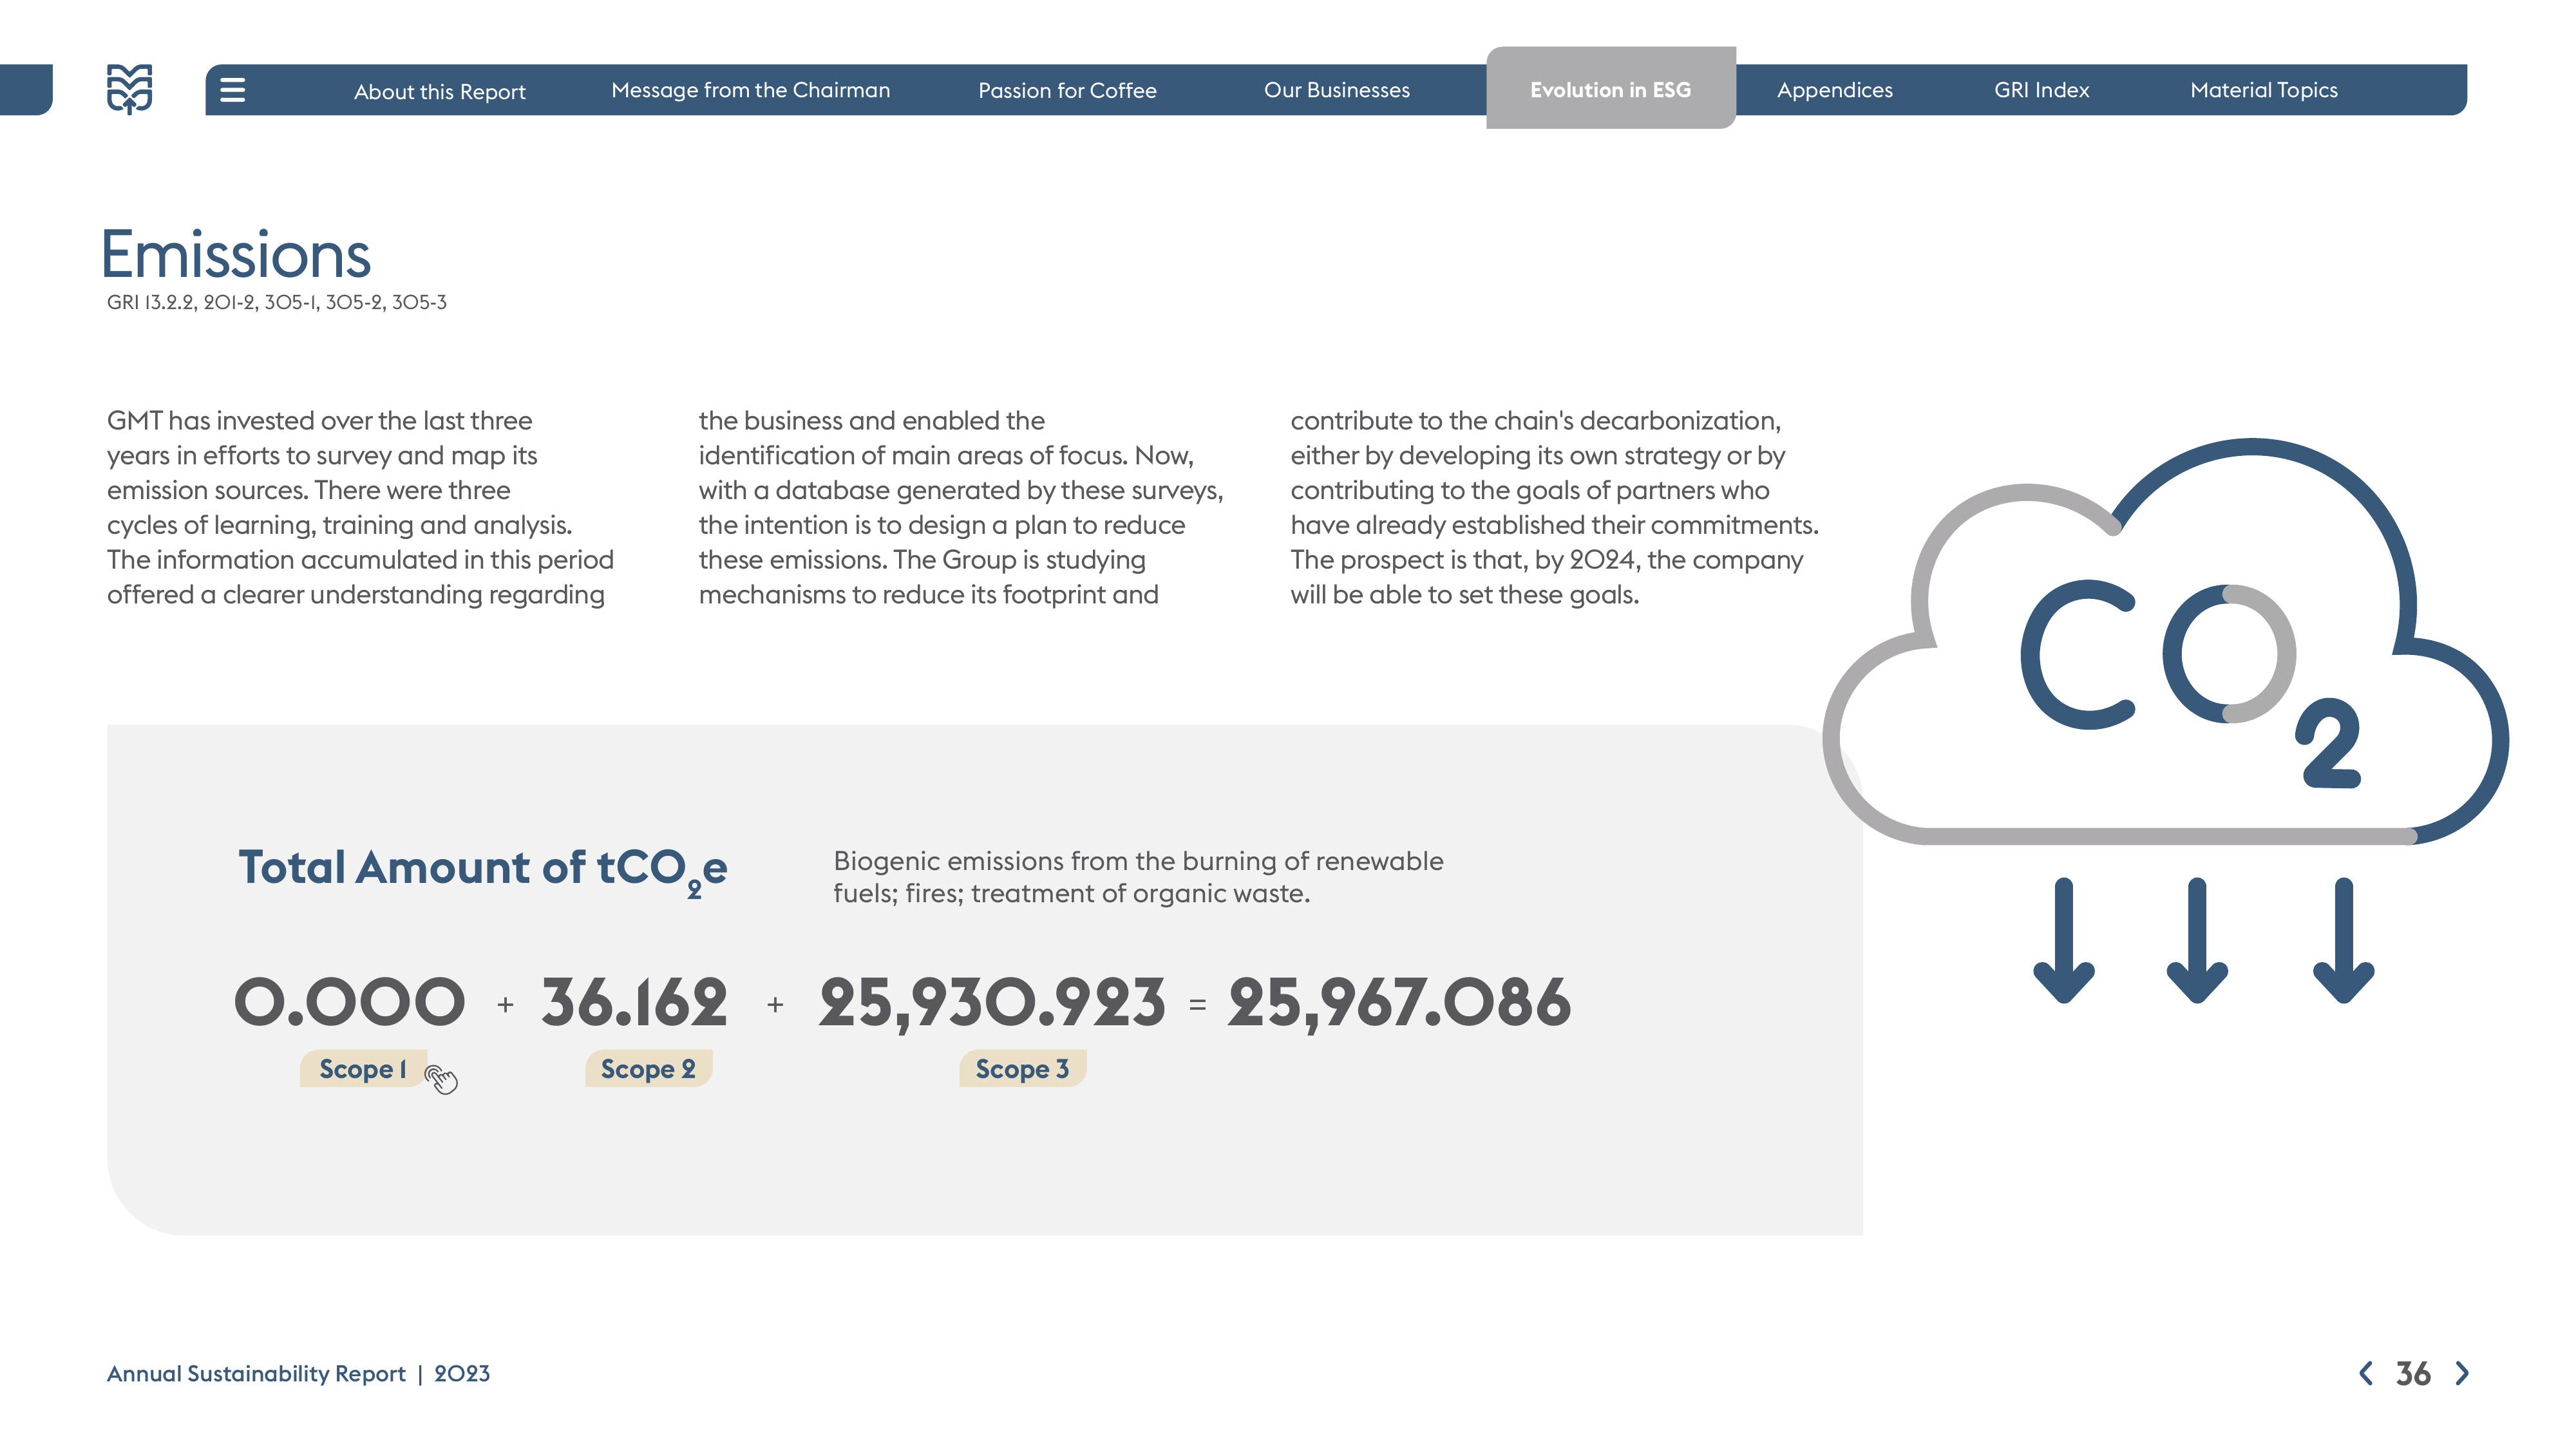The height and width of the screenshot is (1449, 2576).
Task: Go to next page arrow
Action: click(x=2462, y=1373)
